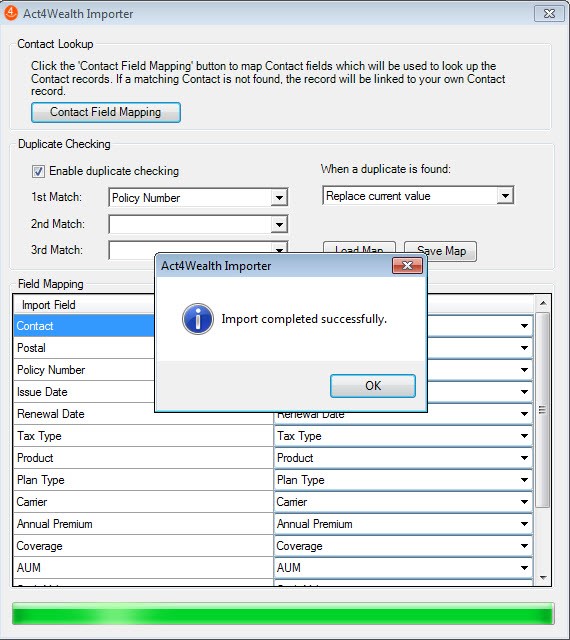The image size is (570, 640).
Task: Select the Product import field
Action: [x=143, y=458]
